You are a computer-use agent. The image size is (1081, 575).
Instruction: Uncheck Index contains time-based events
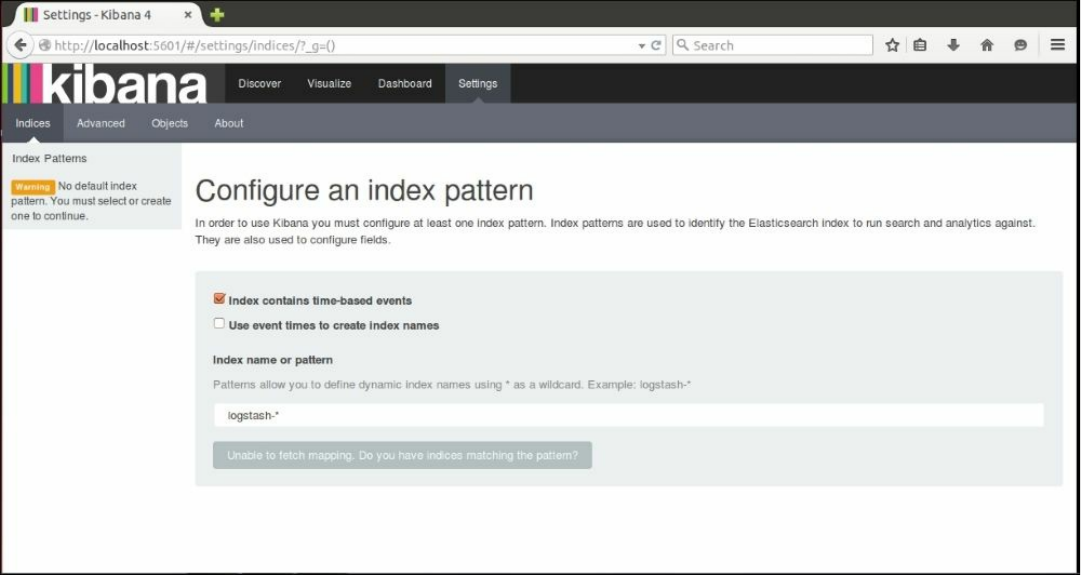coord(219,299)
